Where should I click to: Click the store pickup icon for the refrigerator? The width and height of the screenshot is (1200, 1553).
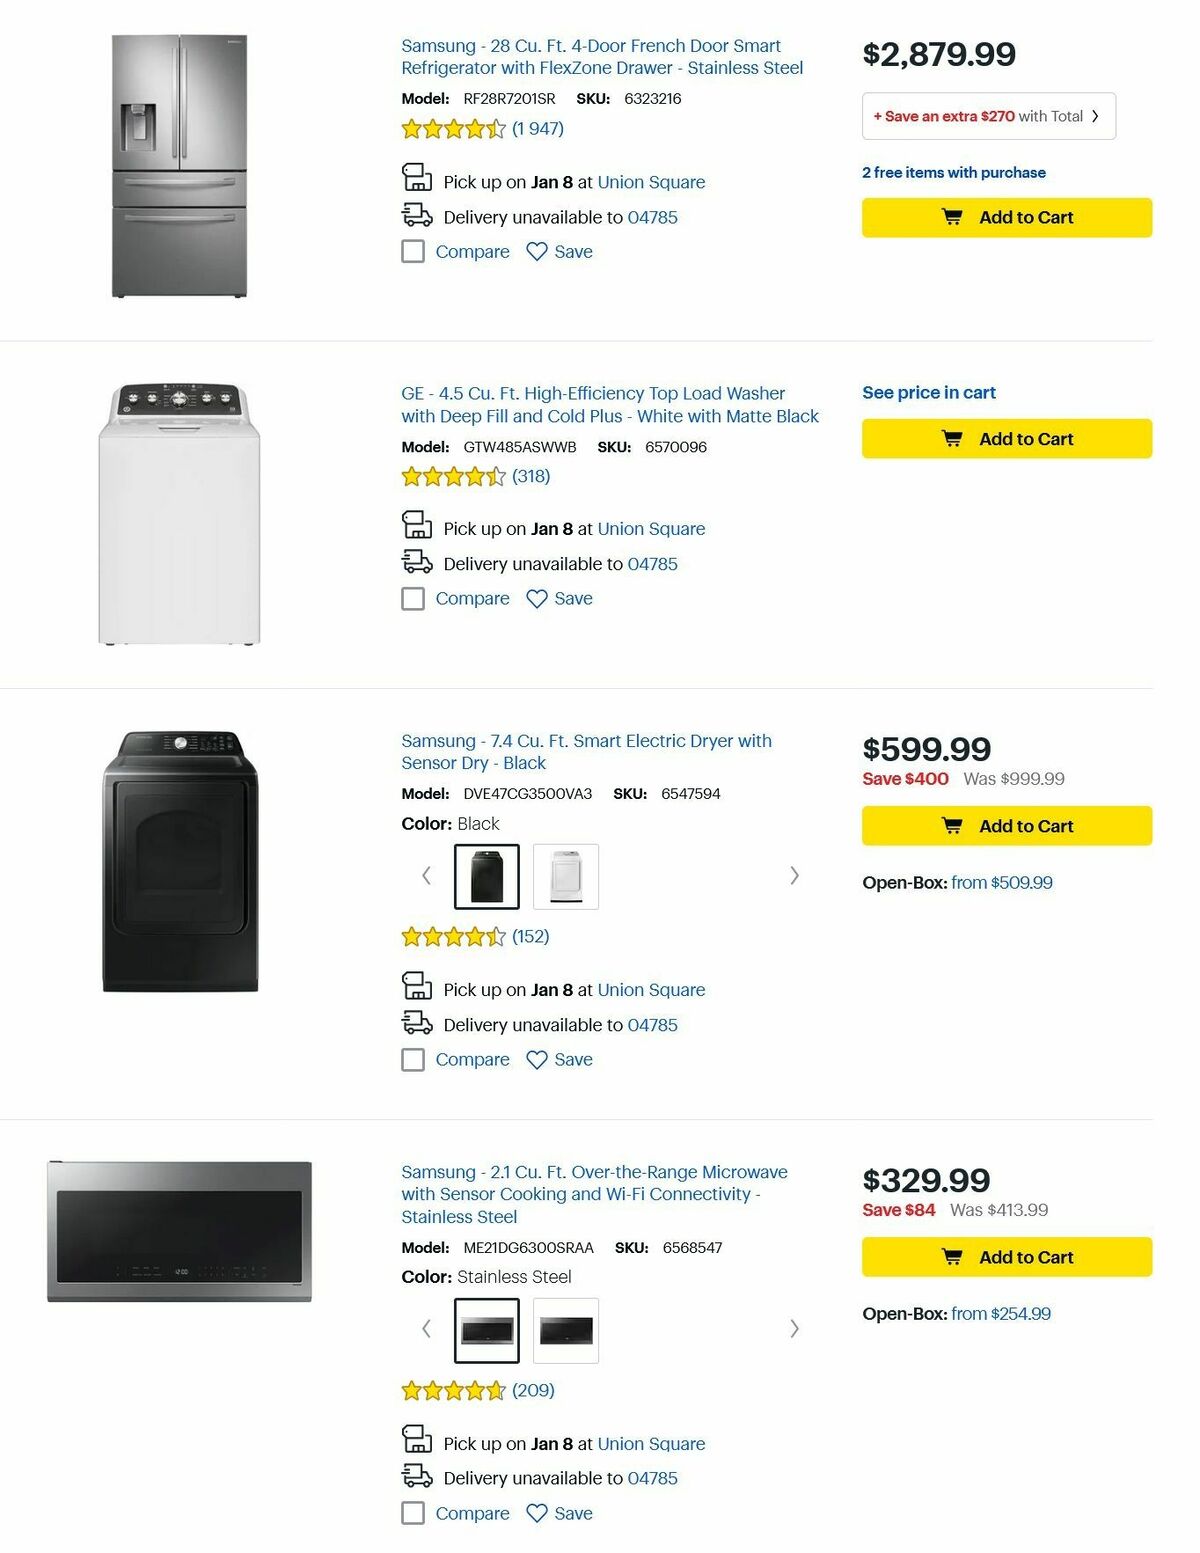click(x=418, y=178)
